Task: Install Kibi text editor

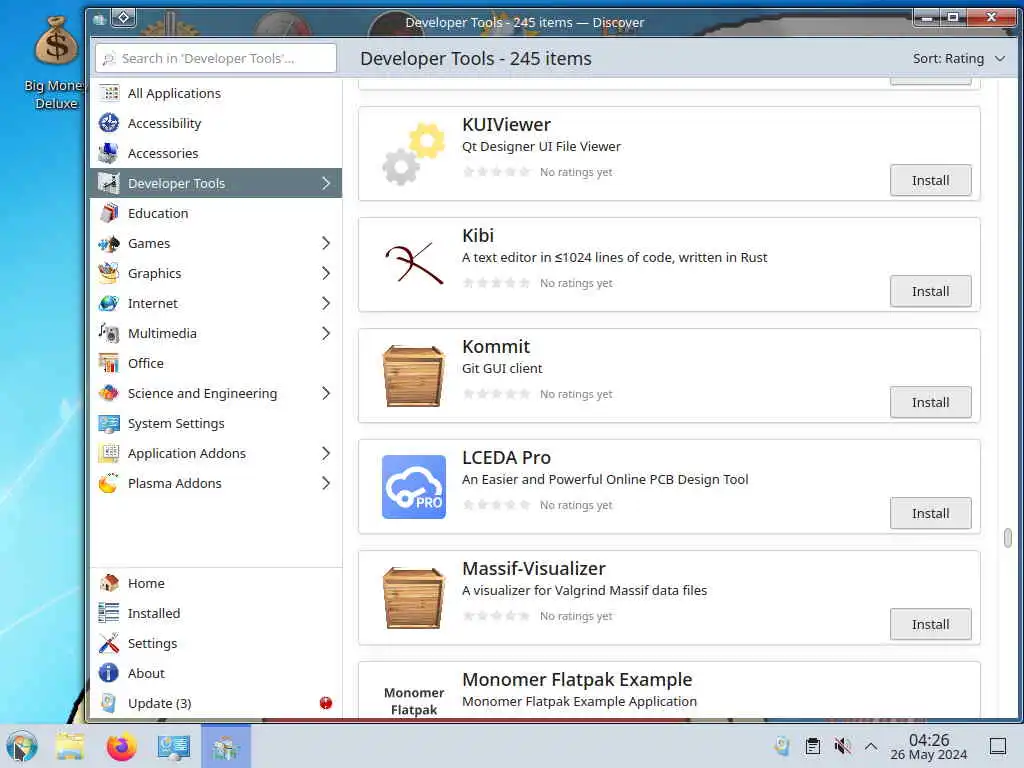Action: (x=930, y=291)
